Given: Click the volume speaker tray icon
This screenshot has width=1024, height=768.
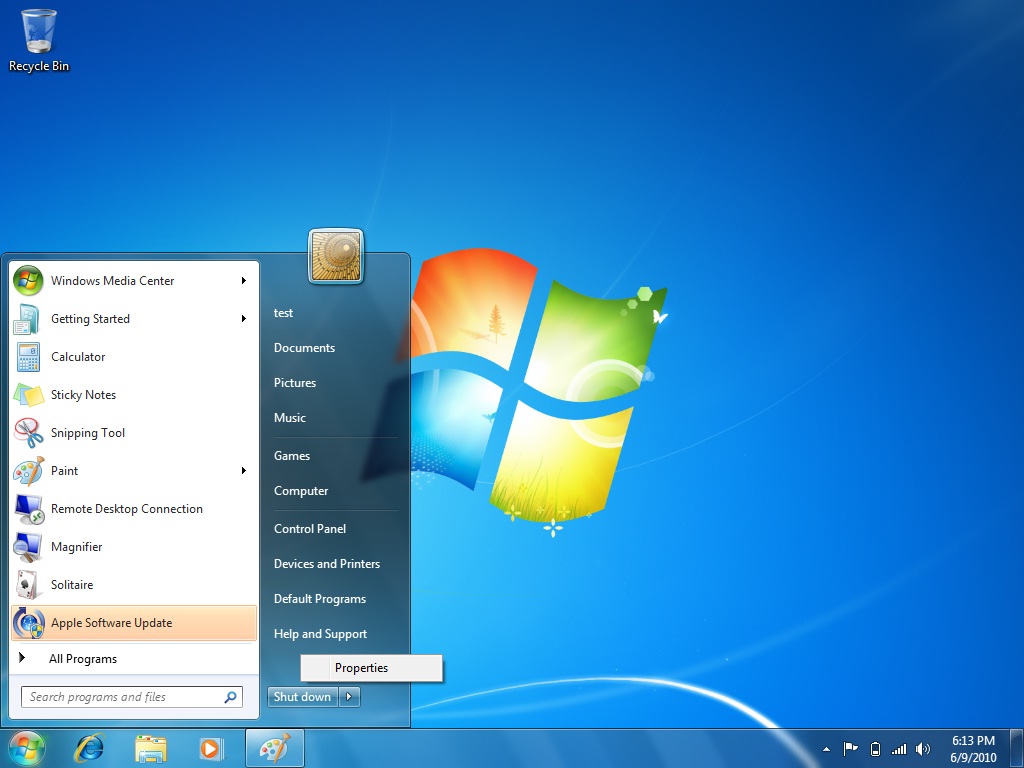Looking at the screenshot, I should 923,749.
